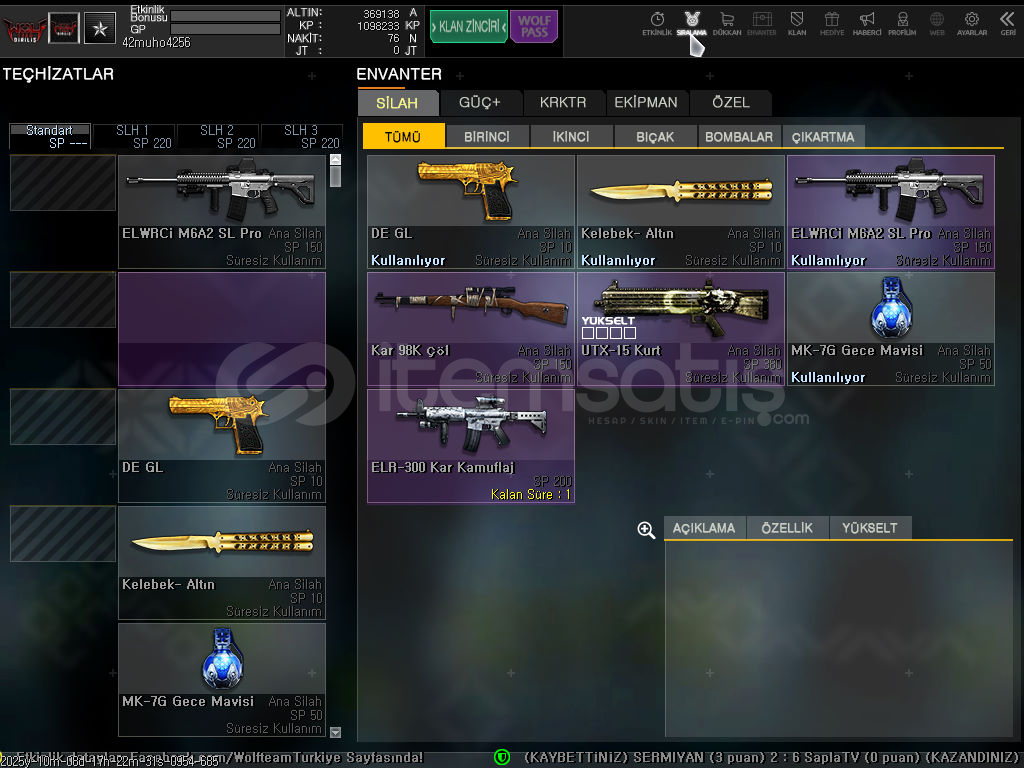Switch to the EKİPMAN tab
This screenshot has width=1024, height=768.
click(x=646, y=102)
